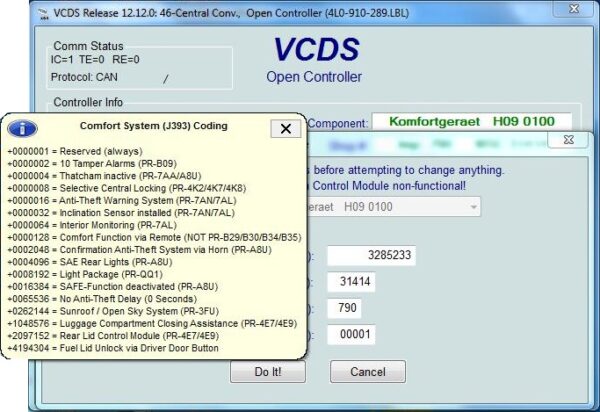Viewport: 600px width, 412px height.
Task: Click the 'Controller Info' group label
Action: click(x=88, y=102)
